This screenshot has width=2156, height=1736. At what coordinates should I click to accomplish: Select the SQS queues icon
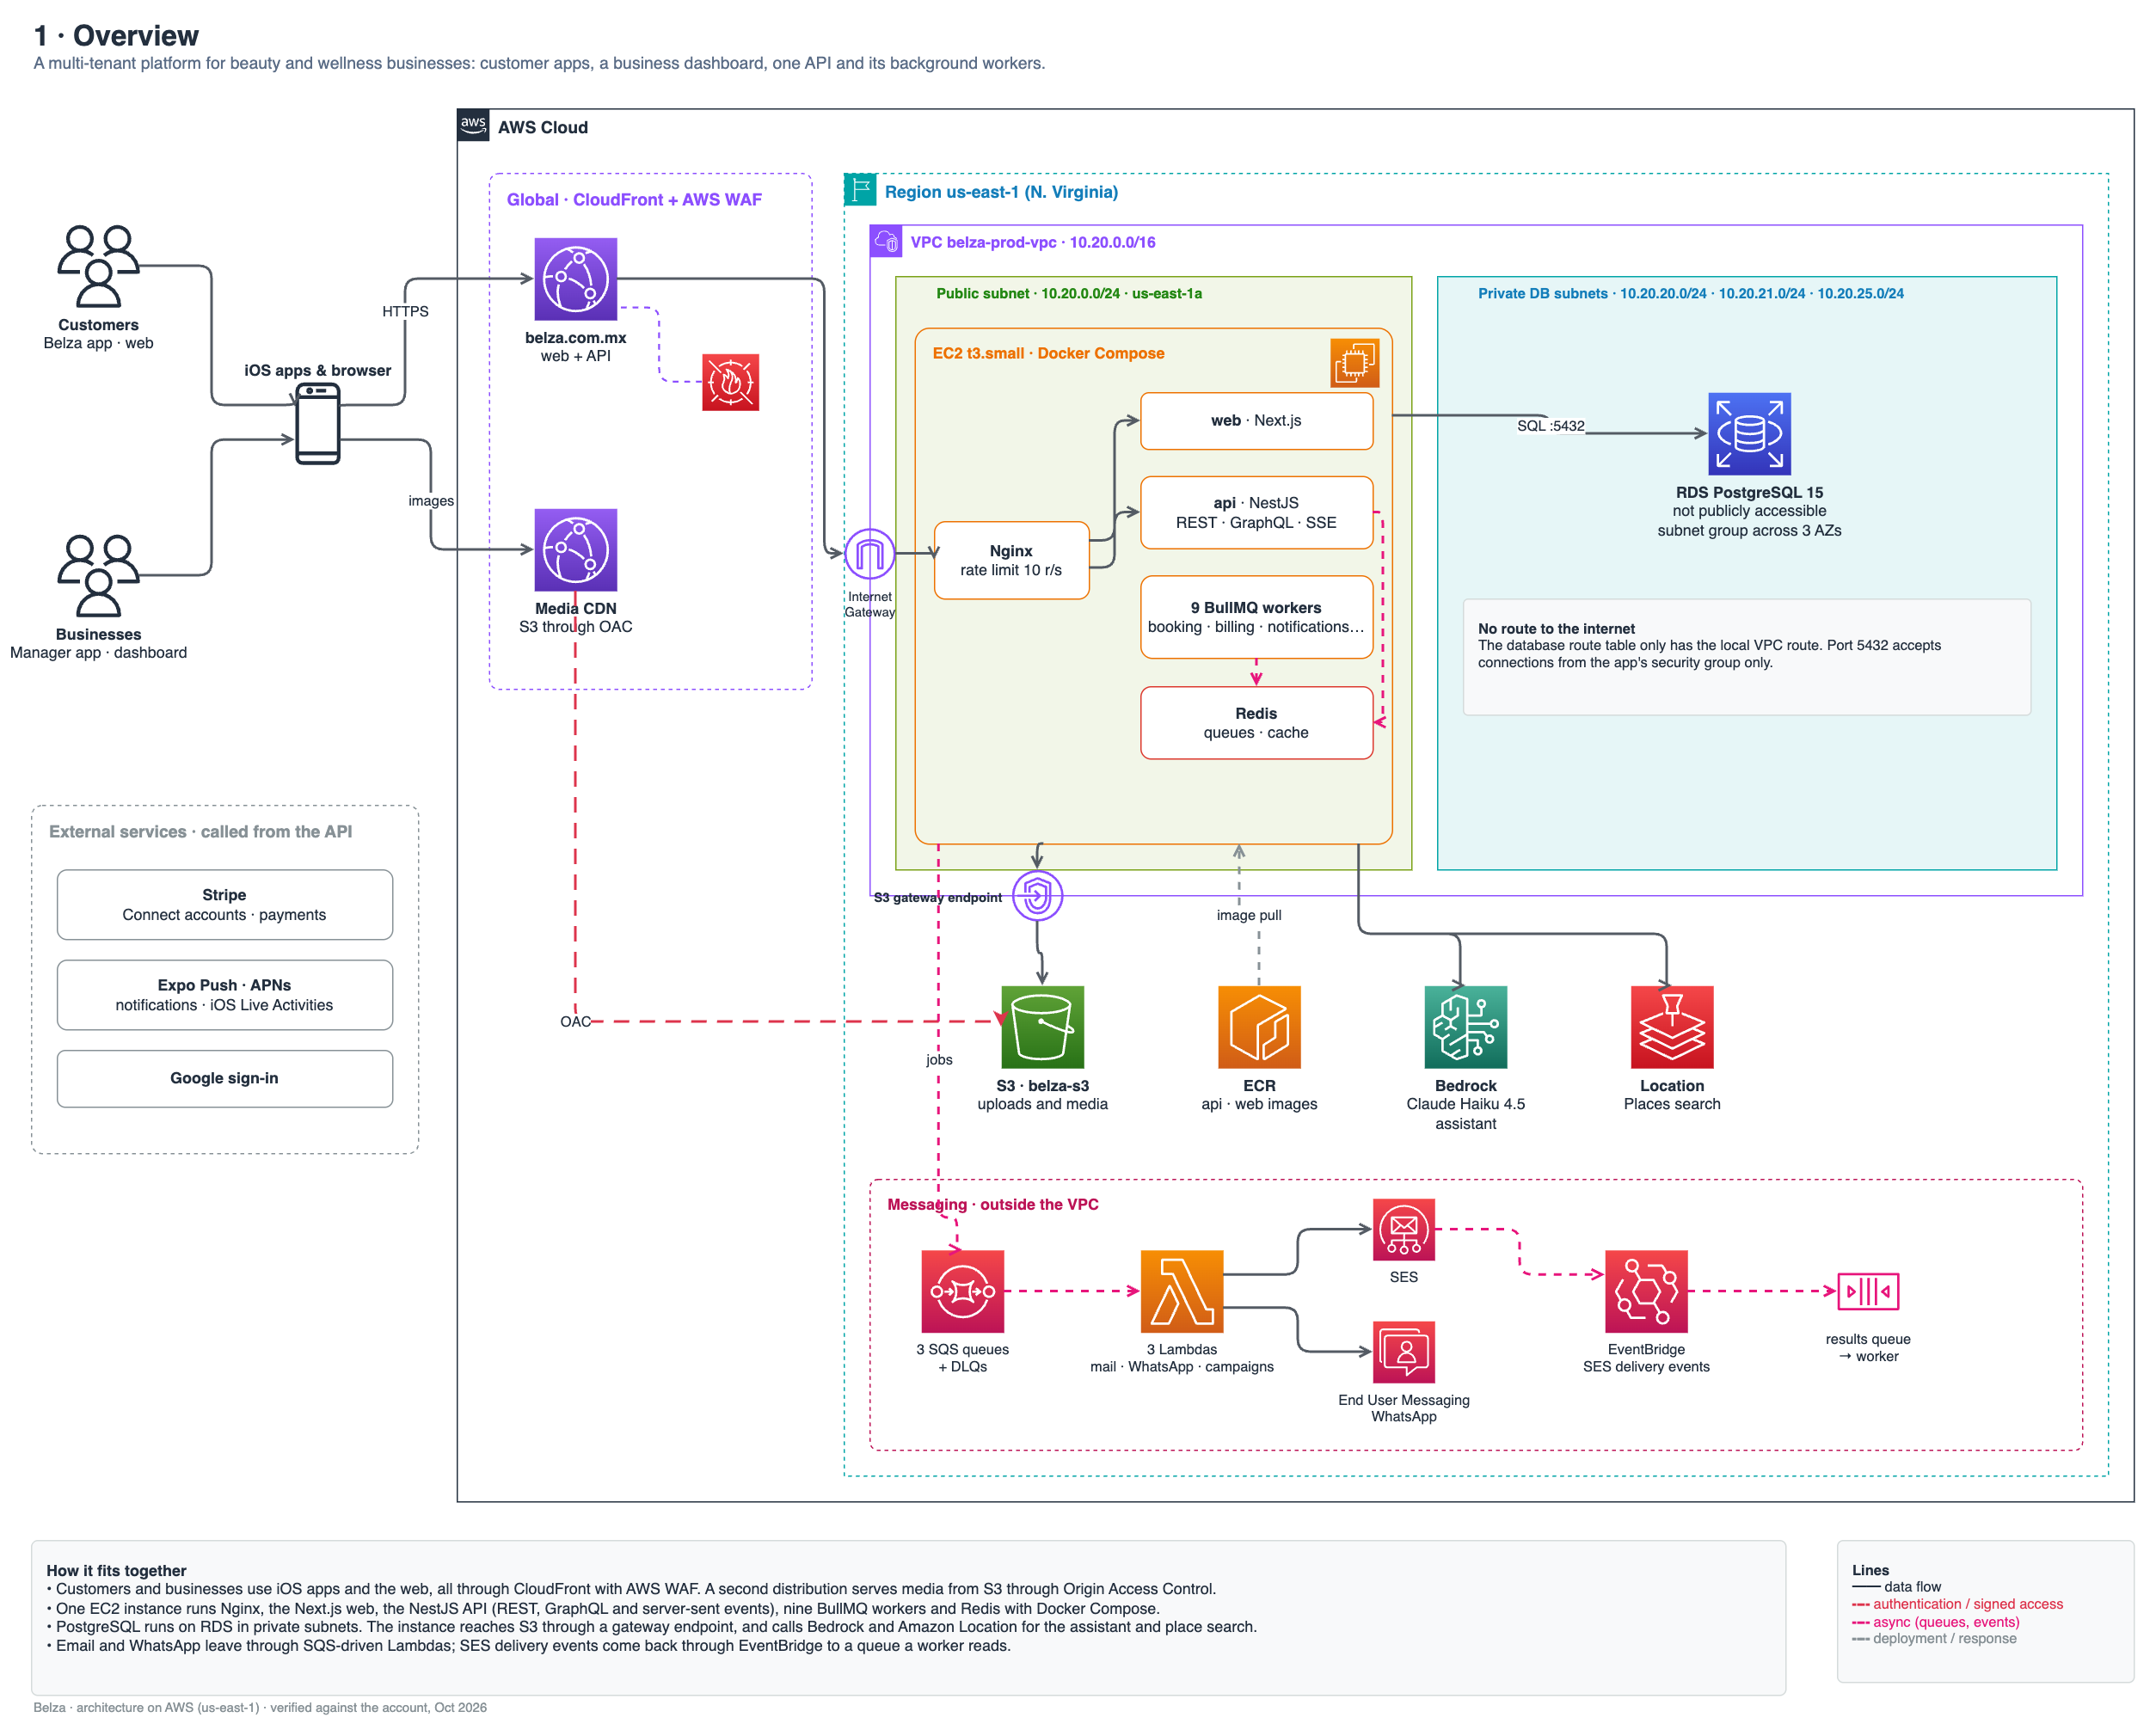963,1291
